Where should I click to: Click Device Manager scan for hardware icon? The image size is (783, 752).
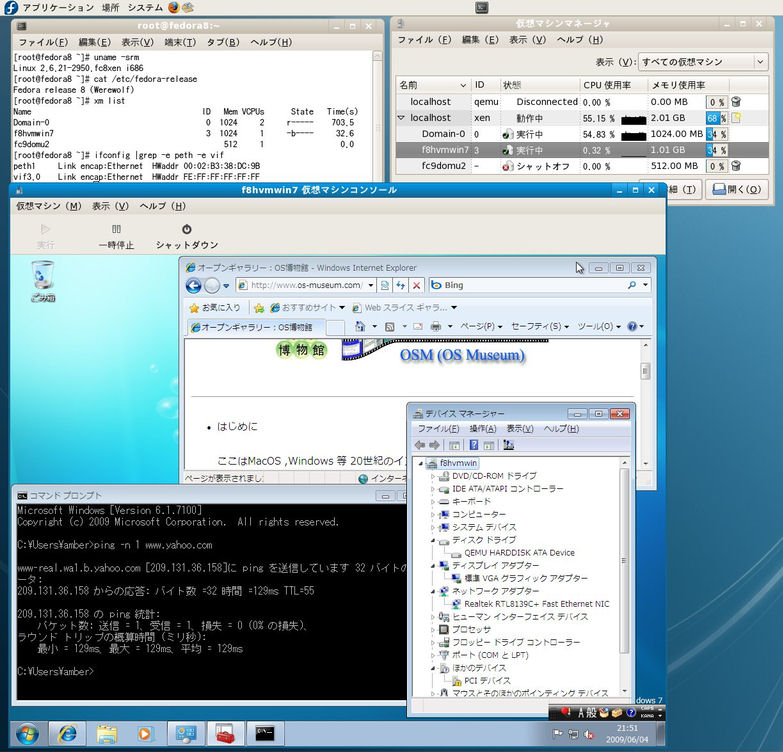pyautogui.click(x=508, y=445)
